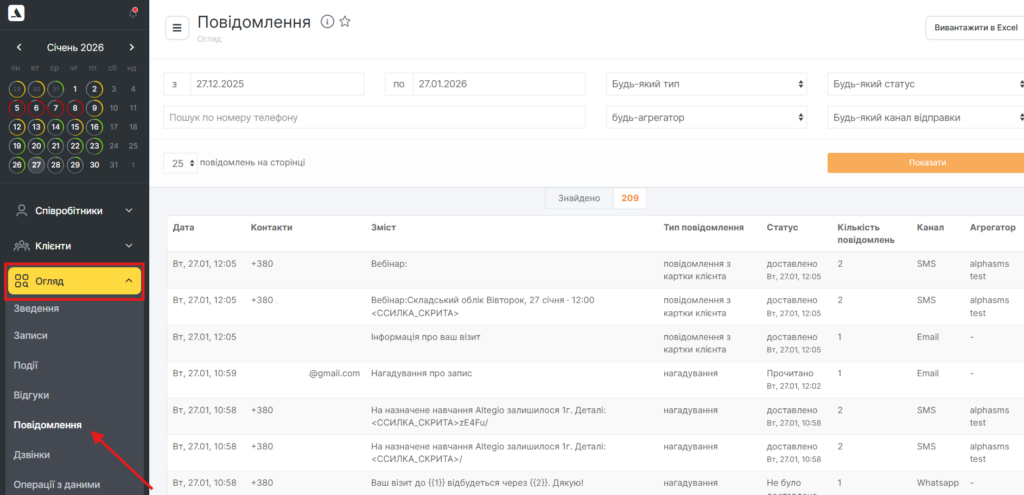
Task: Toggle the hamburger sidebar menu button
Action: tap(176, 28)
